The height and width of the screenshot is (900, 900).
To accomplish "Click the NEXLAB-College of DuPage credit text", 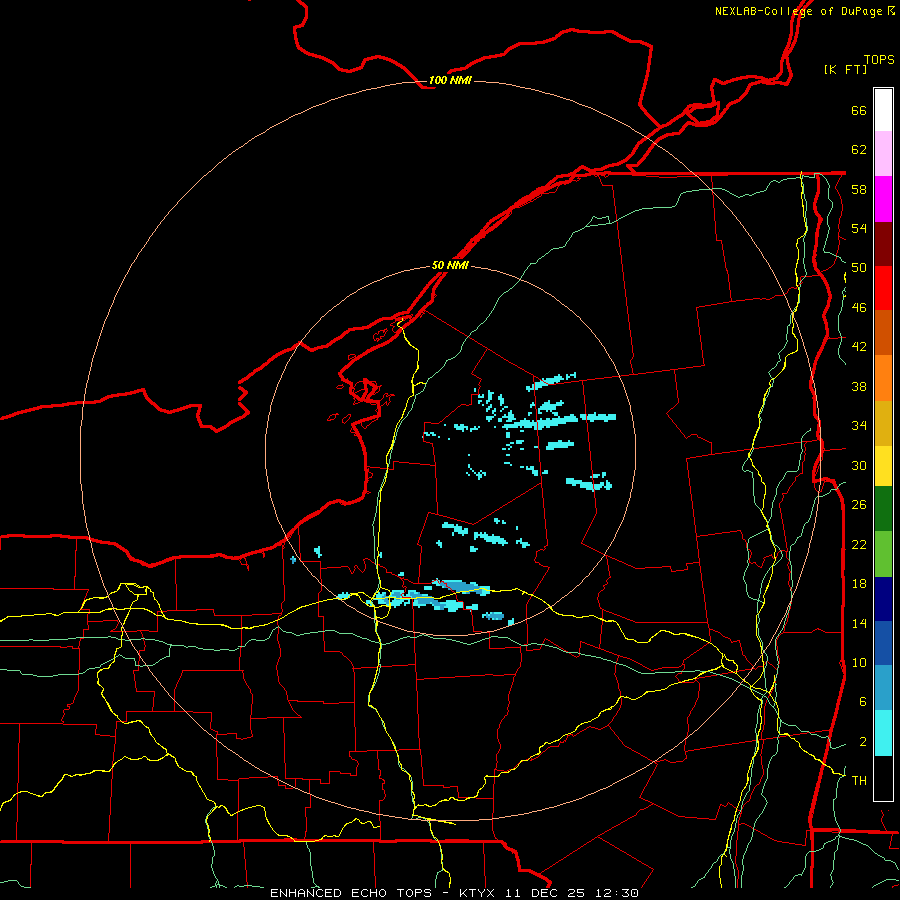I will (x=798, y=11).
